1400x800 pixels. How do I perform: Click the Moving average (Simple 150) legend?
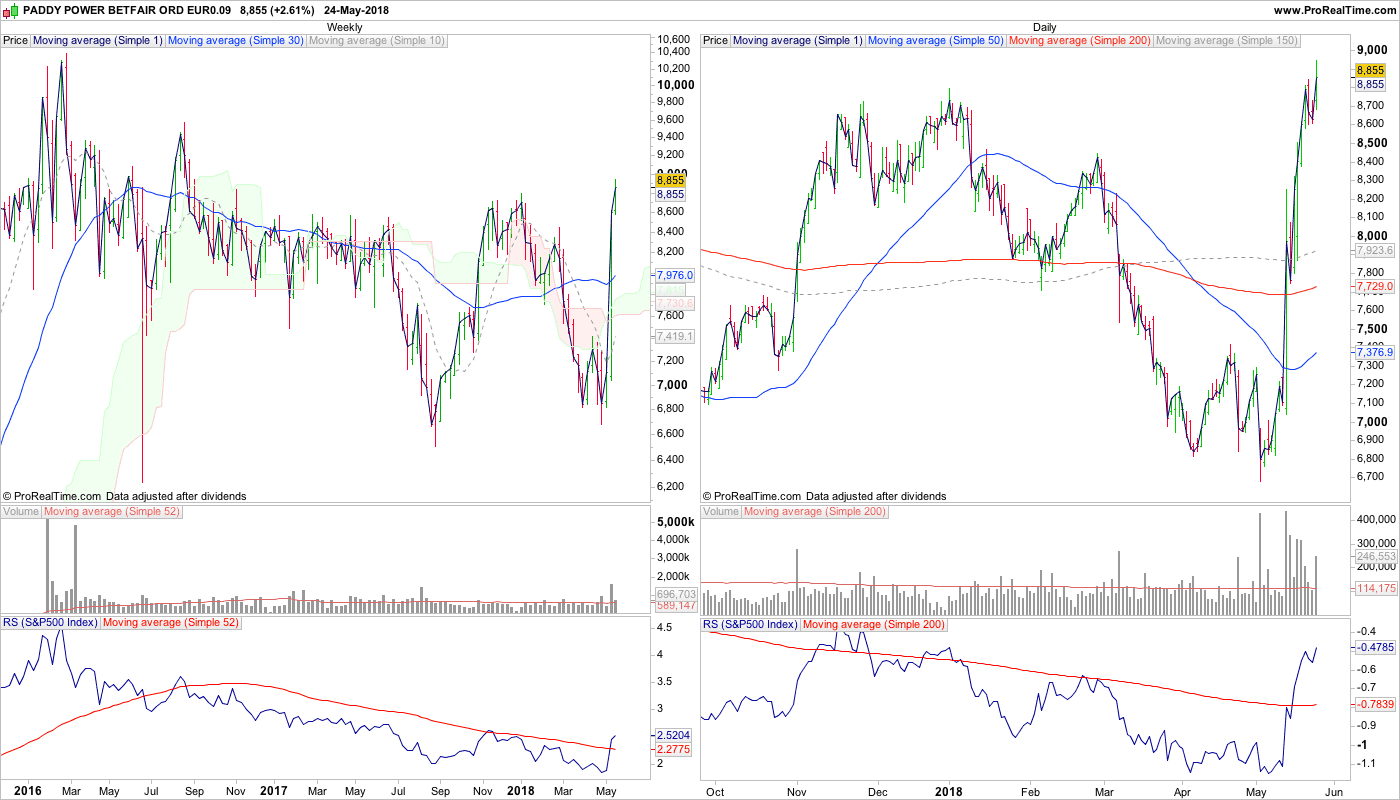[1227, 41]
